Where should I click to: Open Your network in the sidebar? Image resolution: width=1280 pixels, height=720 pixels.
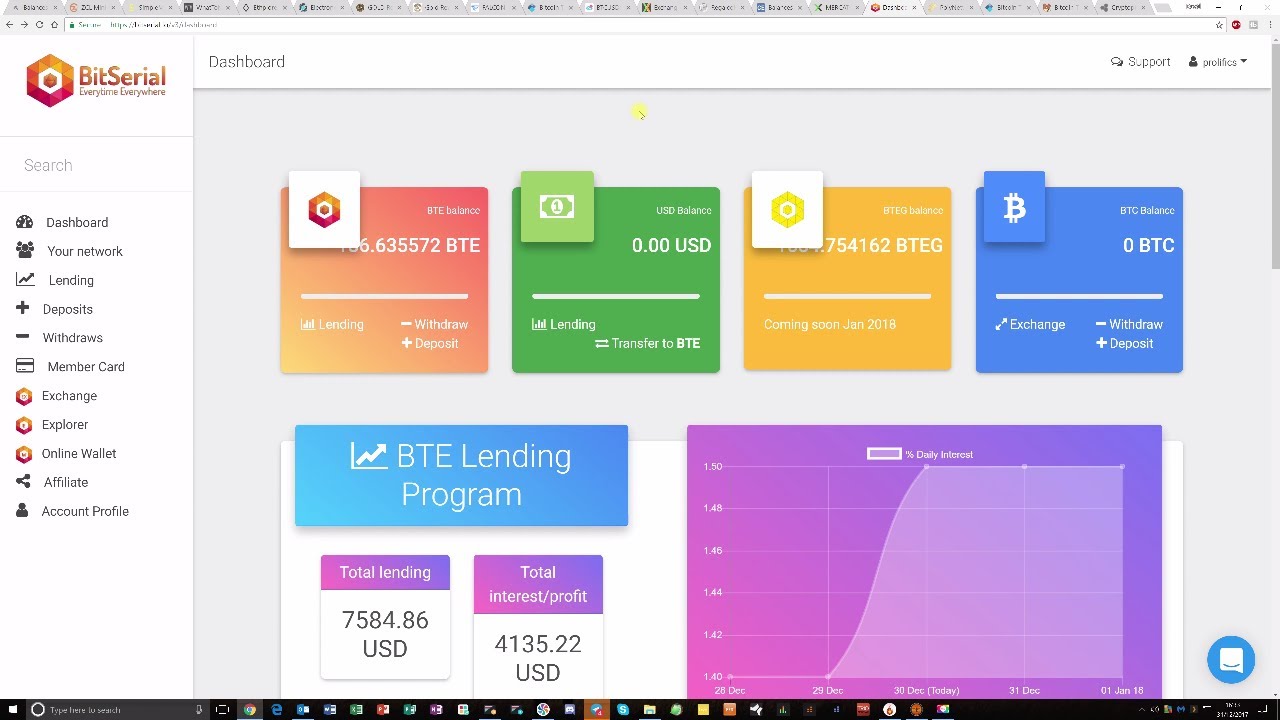(x=85, y=251)
